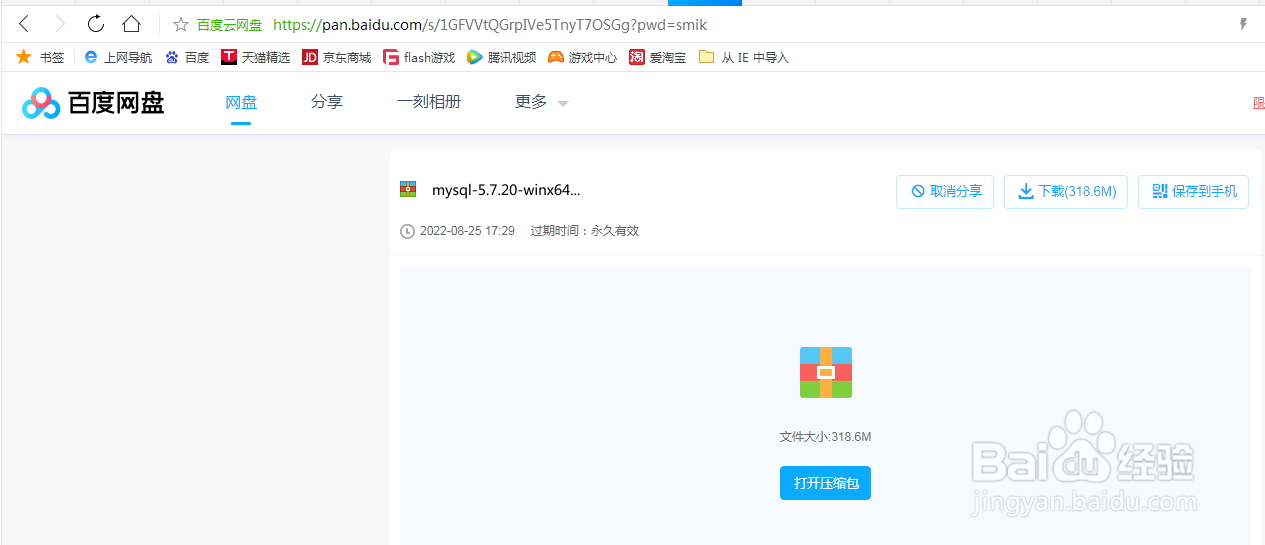The image size is (1265, 545).
Task: Click the browser forward arrow
Action: pos(60,24)
